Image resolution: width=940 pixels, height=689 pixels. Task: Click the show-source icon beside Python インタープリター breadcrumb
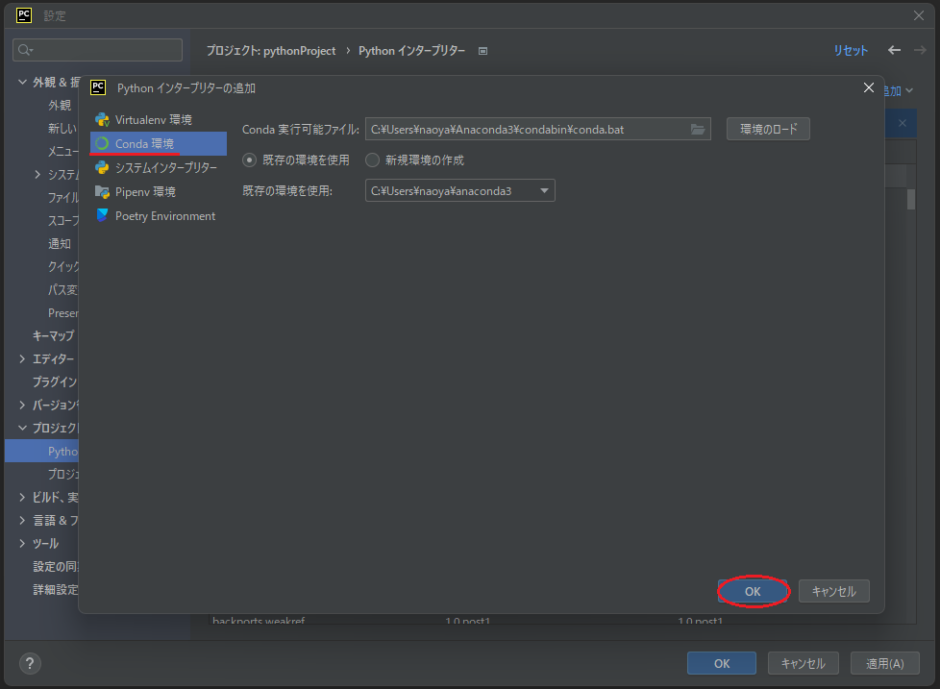click(x=483, y=50)
